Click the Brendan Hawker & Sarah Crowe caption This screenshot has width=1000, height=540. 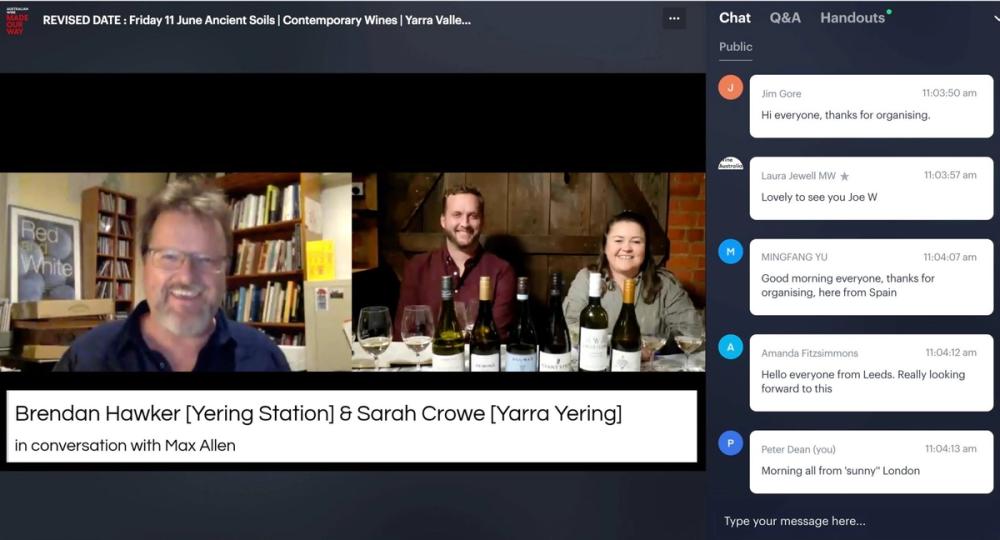click(x=318, y=414)
